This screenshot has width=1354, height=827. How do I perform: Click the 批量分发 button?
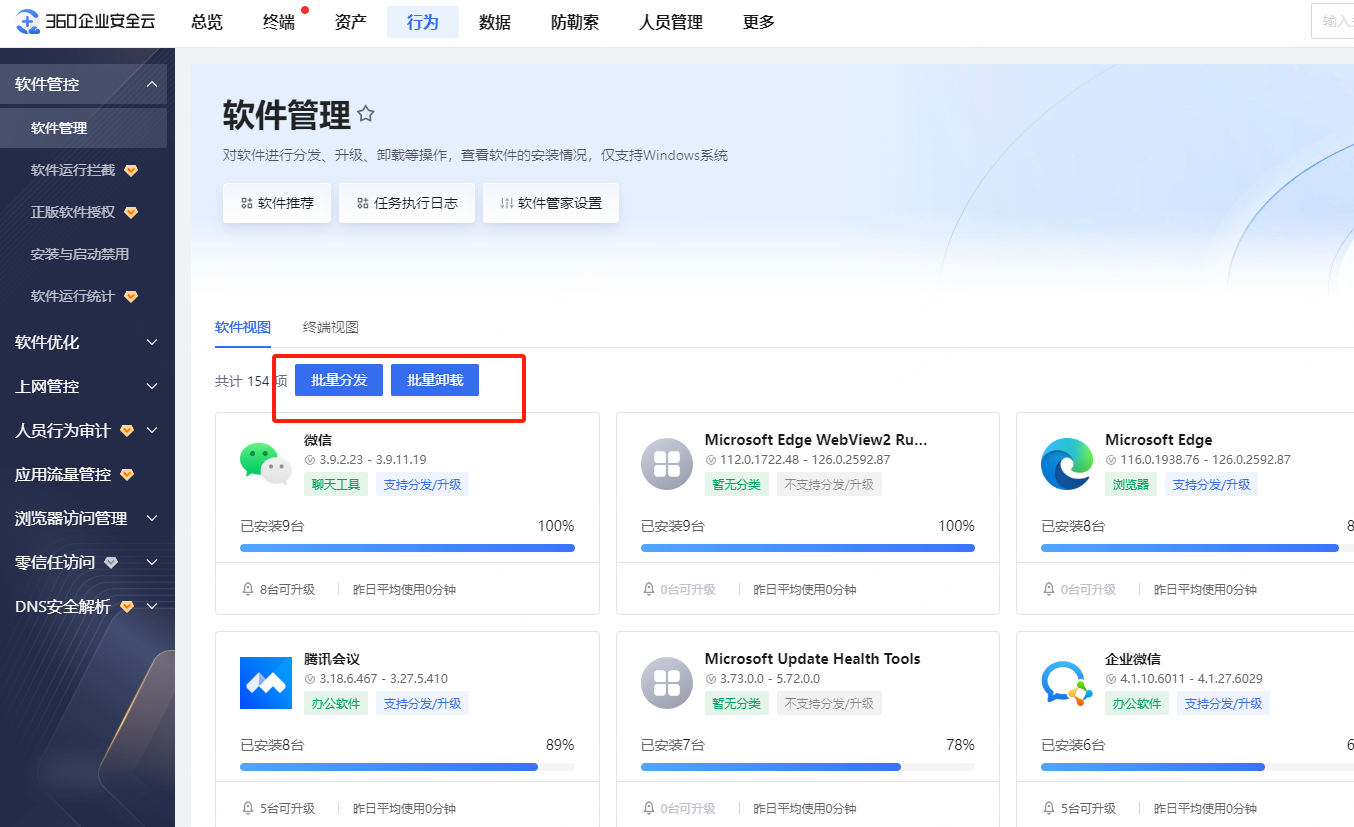pos(339,380)
